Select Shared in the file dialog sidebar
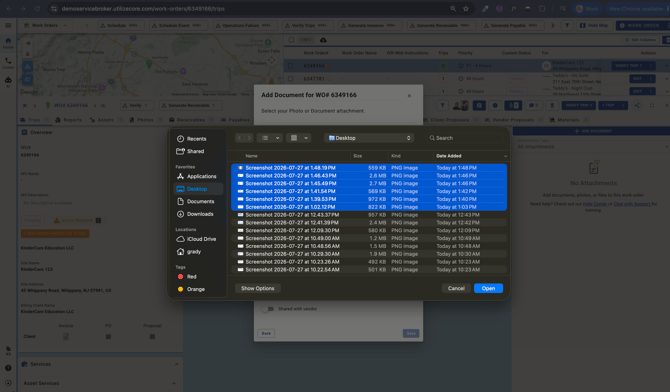The height and width of the screenshot is (392, 670). [191, 151]
